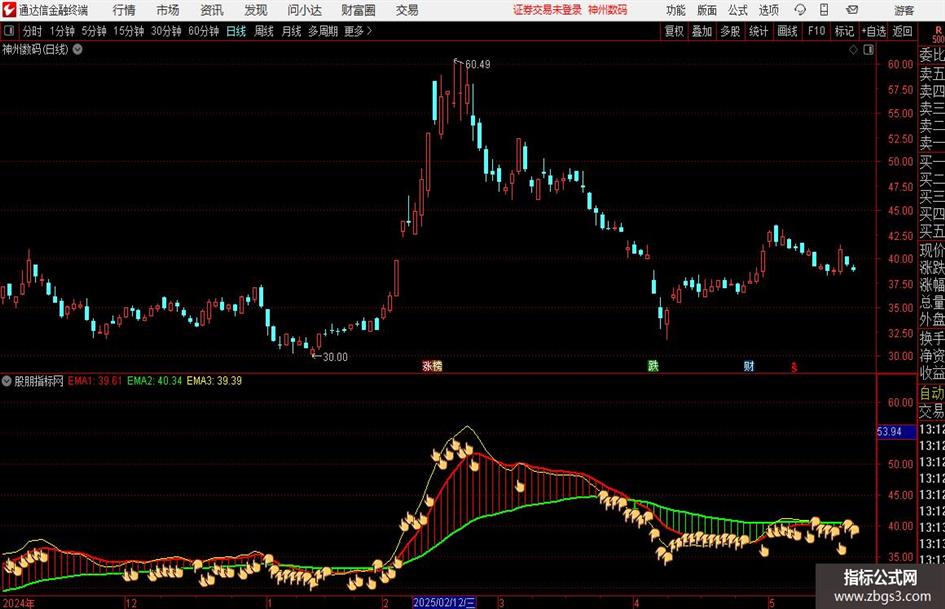
Task: Add stock with +自选 button
Action: click(873, 31)
